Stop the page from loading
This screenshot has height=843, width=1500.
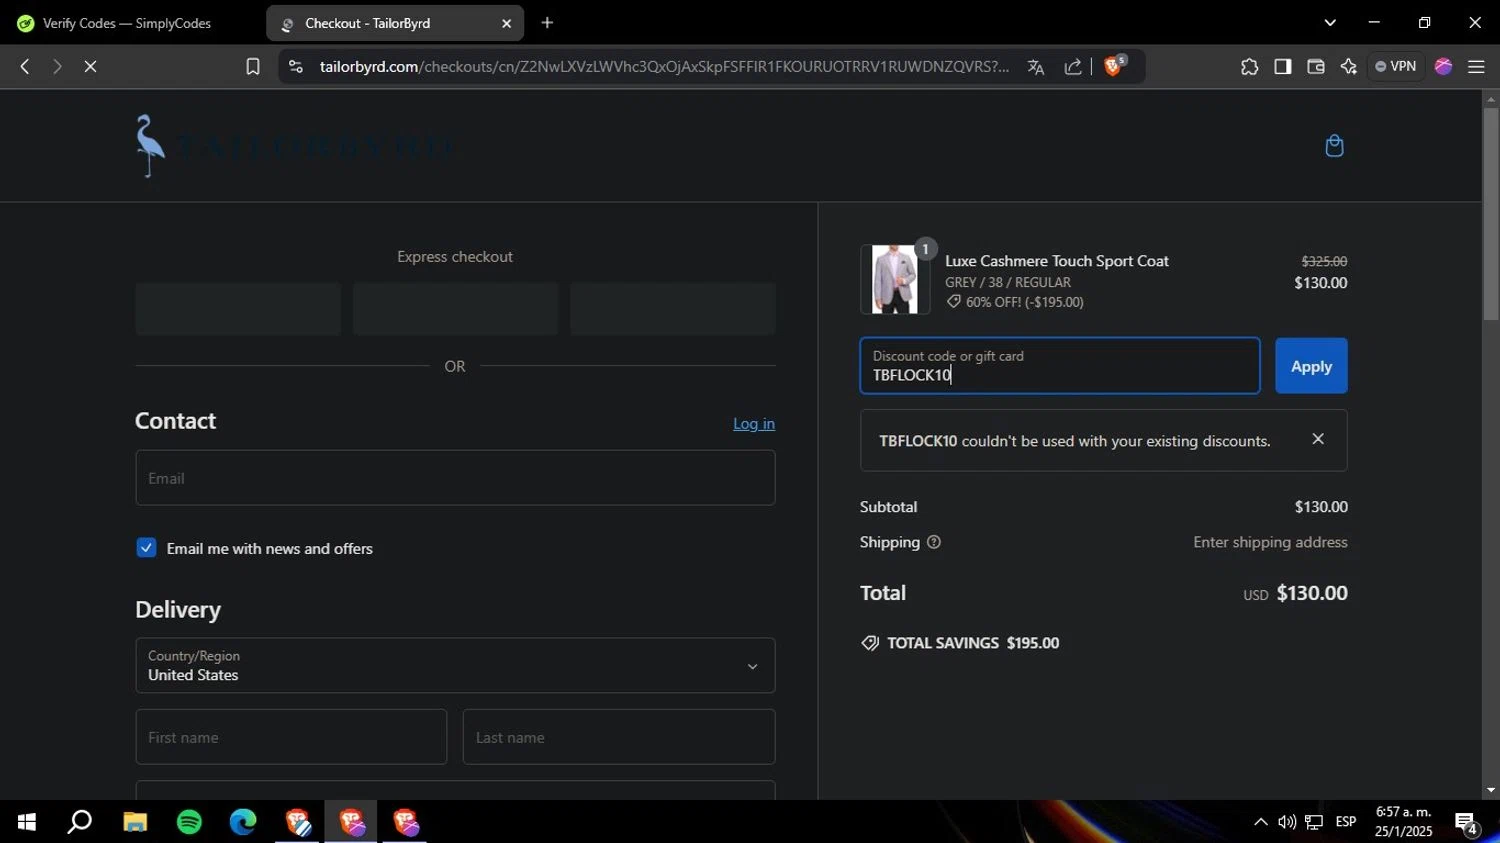coord(90,67)
